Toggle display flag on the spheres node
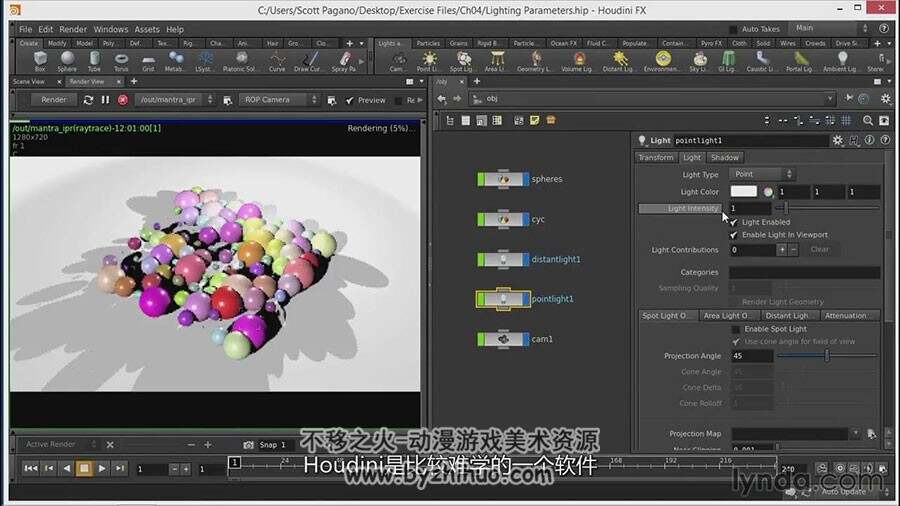Viewport: 900px width, 506px height. coord(526,179)
